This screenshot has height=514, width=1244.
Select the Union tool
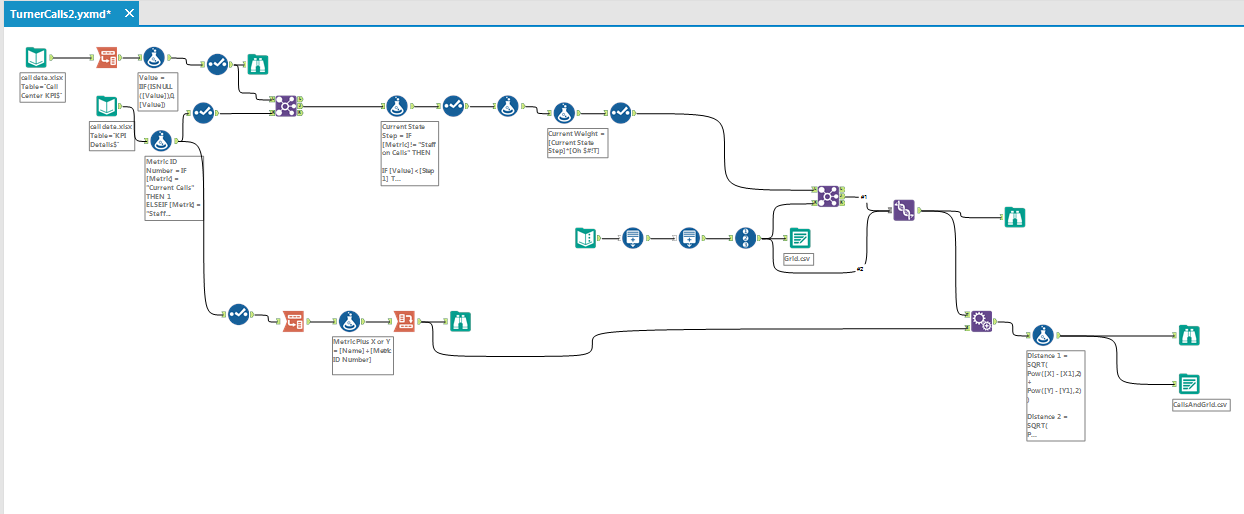point(903,210)
